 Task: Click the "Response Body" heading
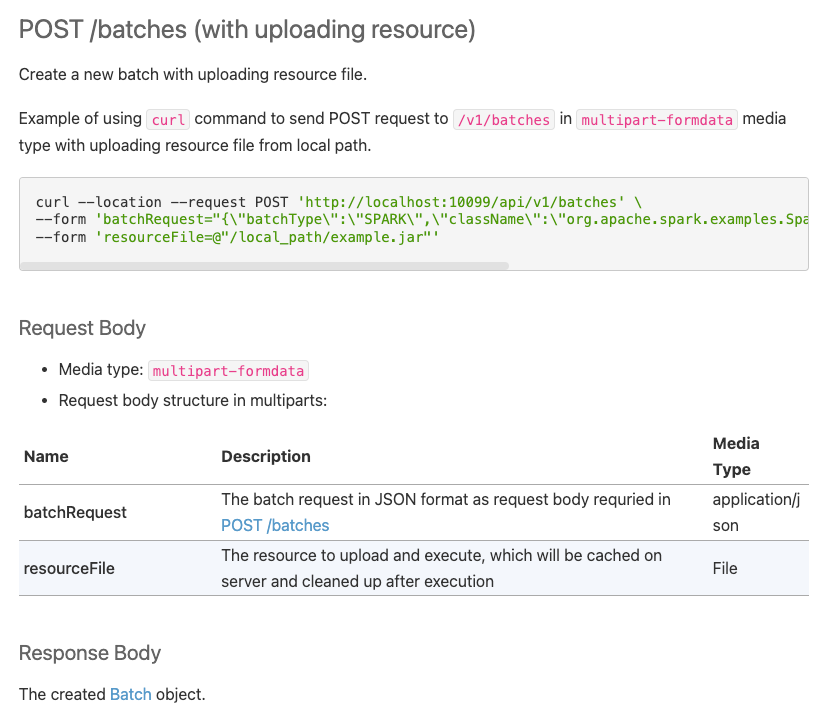click(90, 653)
